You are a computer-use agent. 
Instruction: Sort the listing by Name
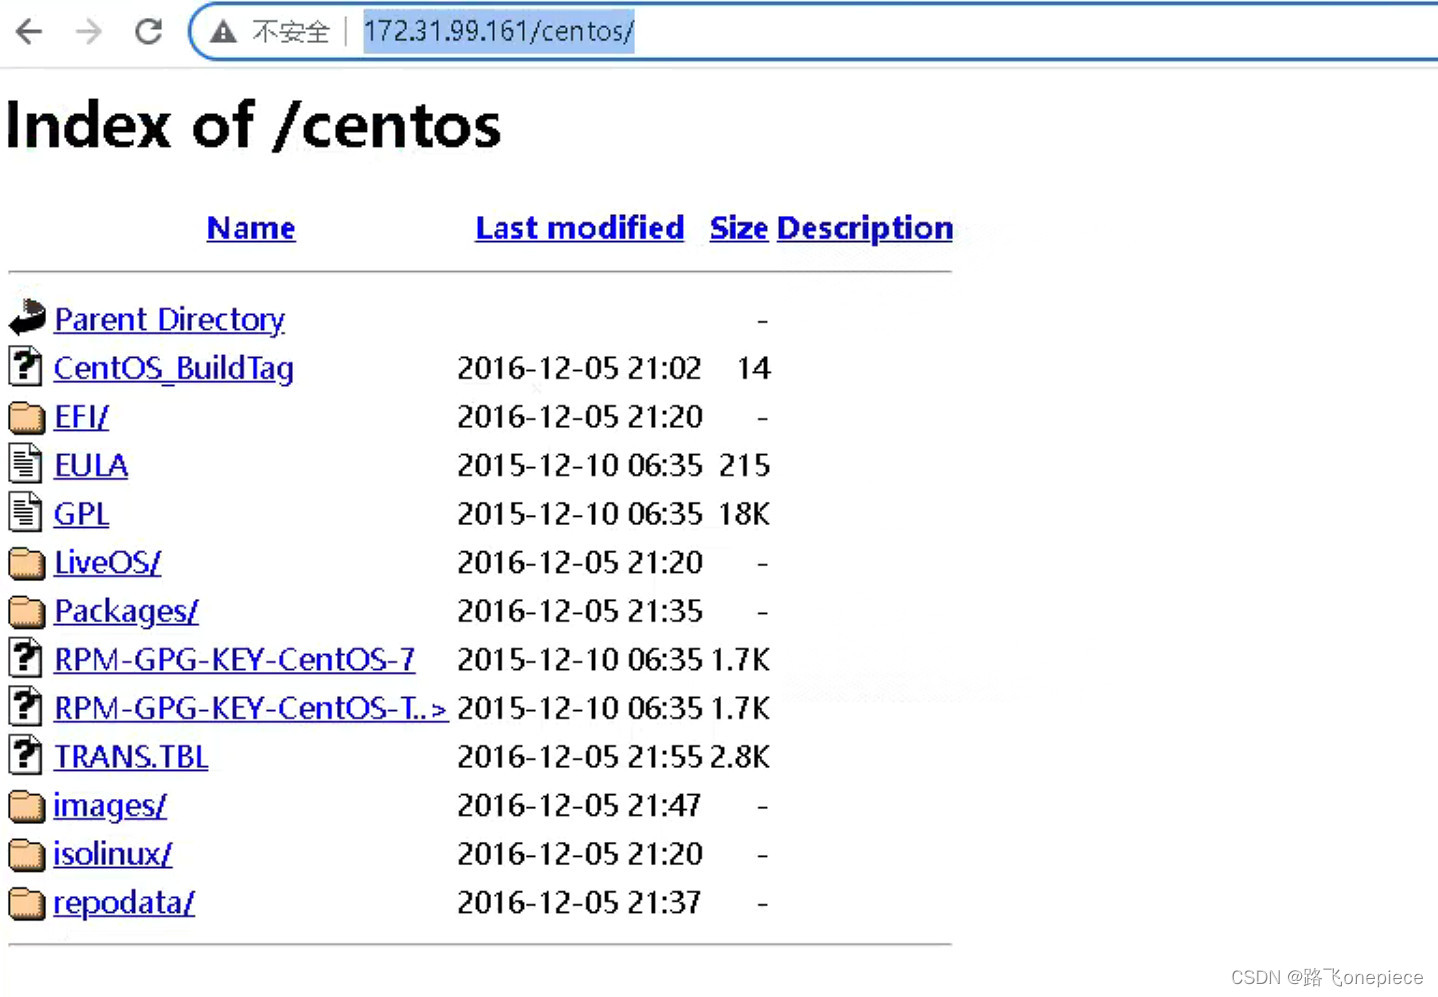point(250,228)
